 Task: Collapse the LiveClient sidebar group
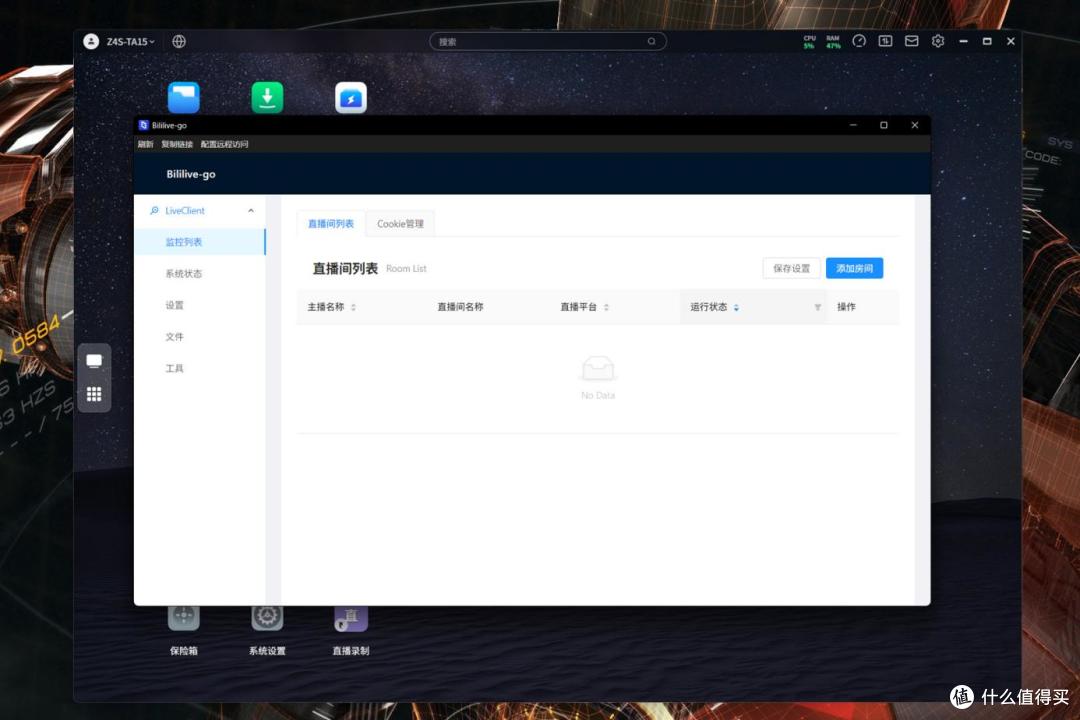251,211
